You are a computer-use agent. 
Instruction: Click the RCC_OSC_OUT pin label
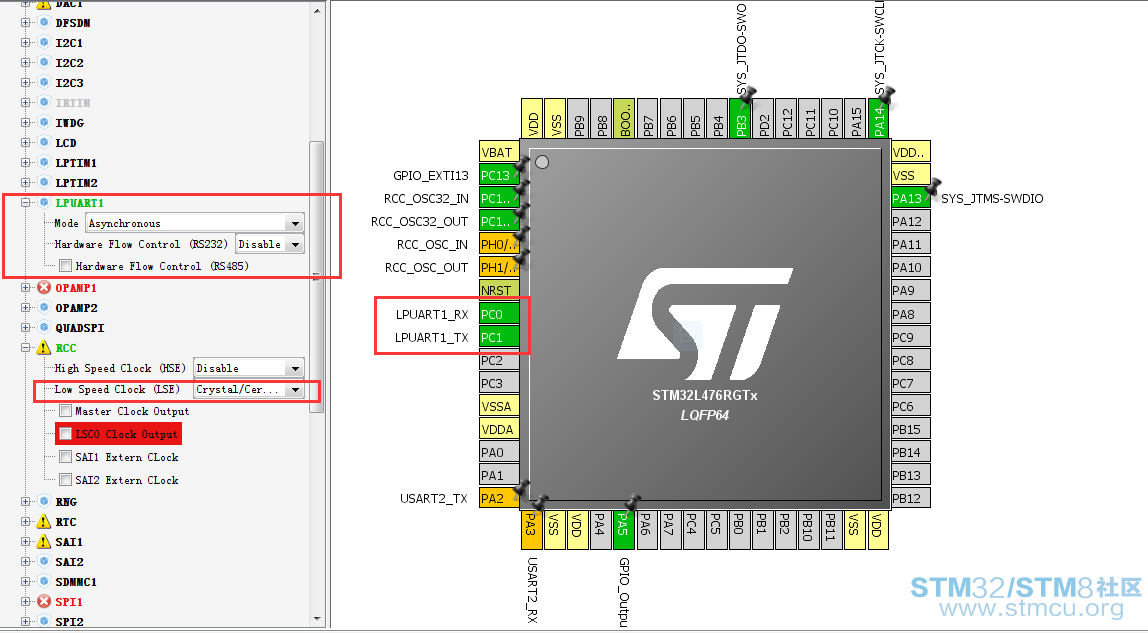(426, 268)
